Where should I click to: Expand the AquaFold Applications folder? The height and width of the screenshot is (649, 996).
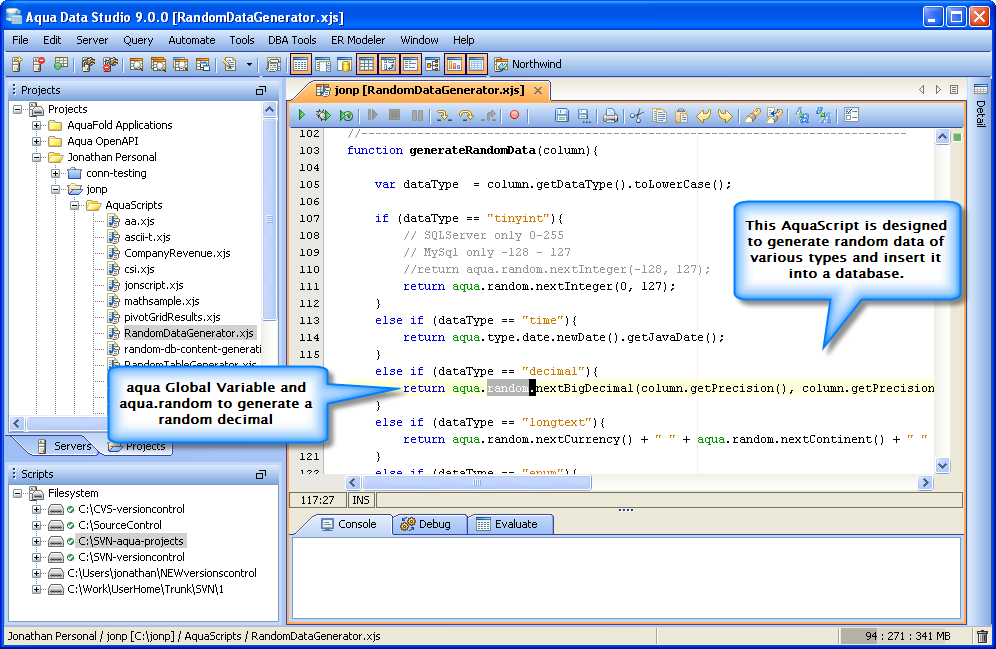[37, 125]
